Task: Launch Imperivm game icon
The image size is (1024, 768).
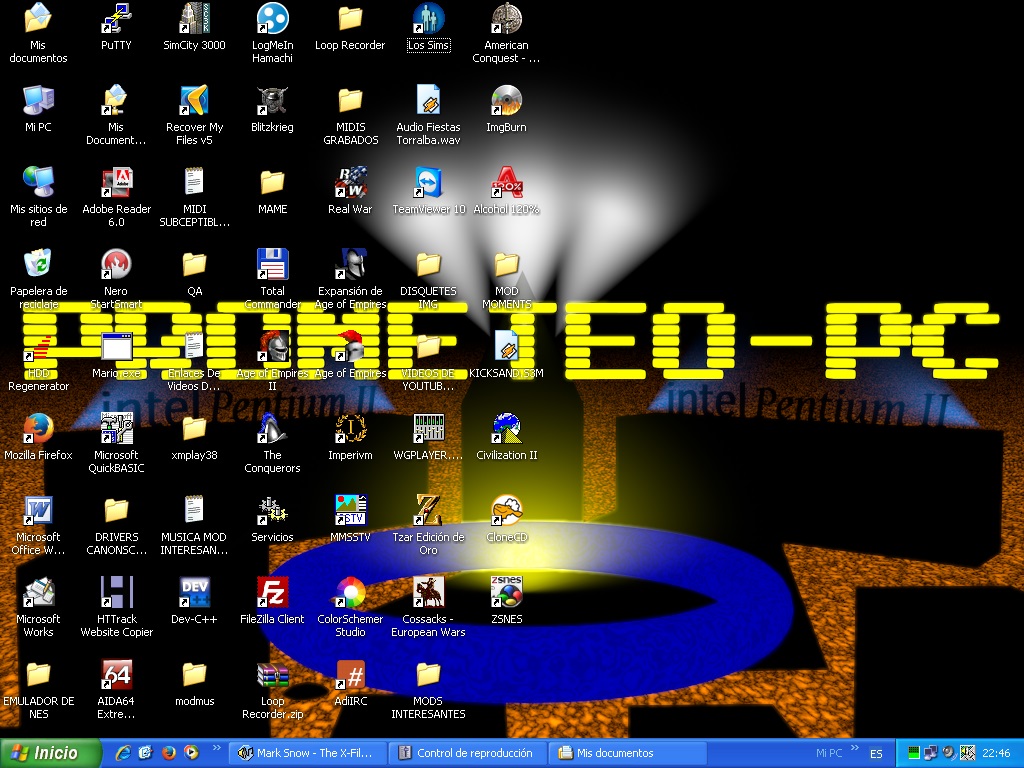Action: point(350,438)
